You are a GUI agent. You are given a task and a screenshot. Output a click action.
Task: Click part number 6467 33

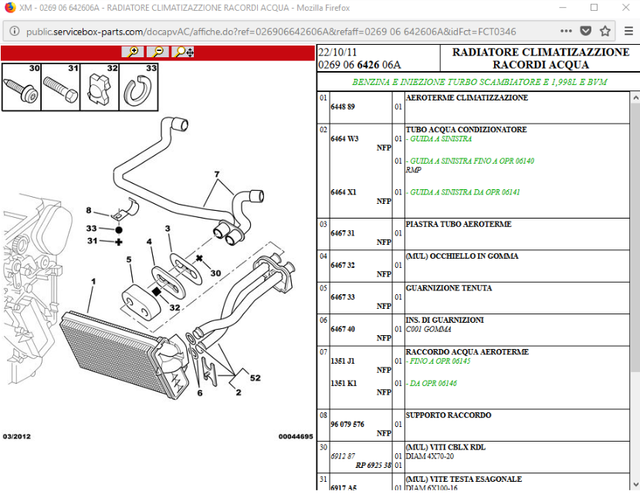342,297
